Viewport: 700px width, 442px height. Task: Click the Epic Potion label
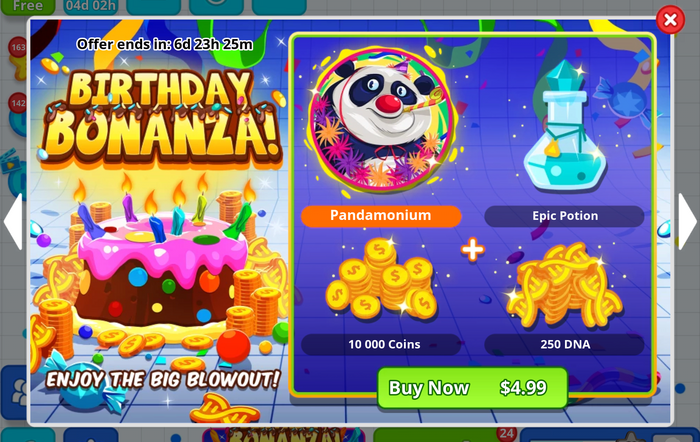(564, 216)
